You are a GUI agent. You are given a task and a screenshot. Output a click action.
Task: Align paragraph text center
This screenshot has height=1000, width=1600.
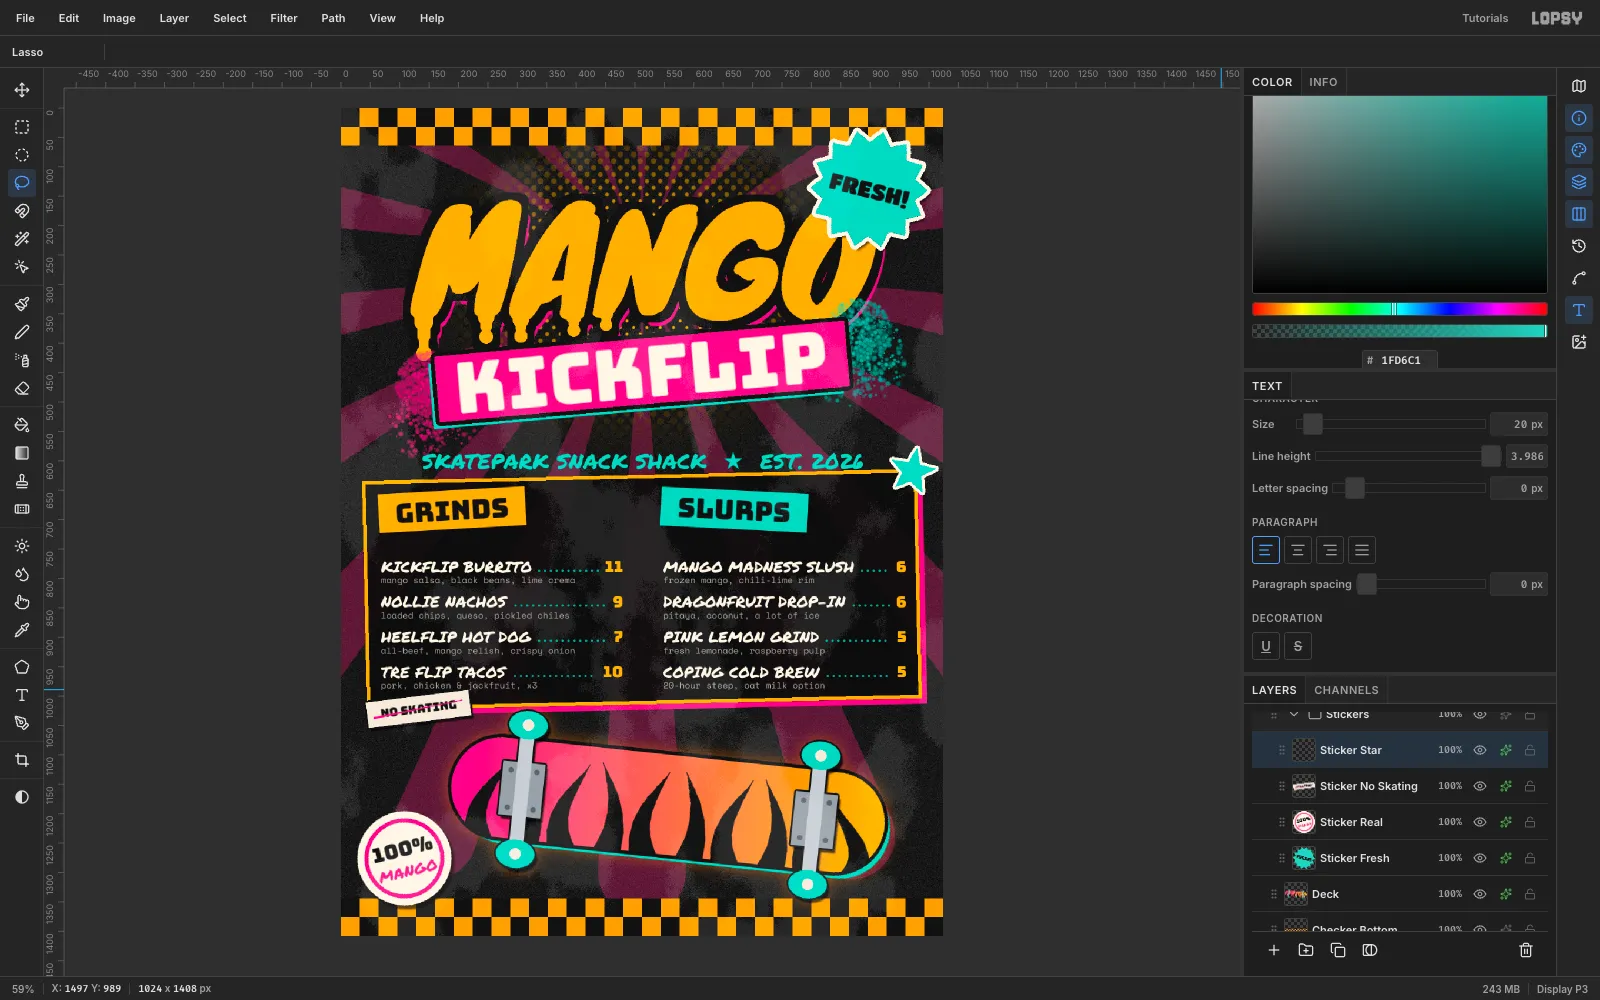tap(1298, 550)
